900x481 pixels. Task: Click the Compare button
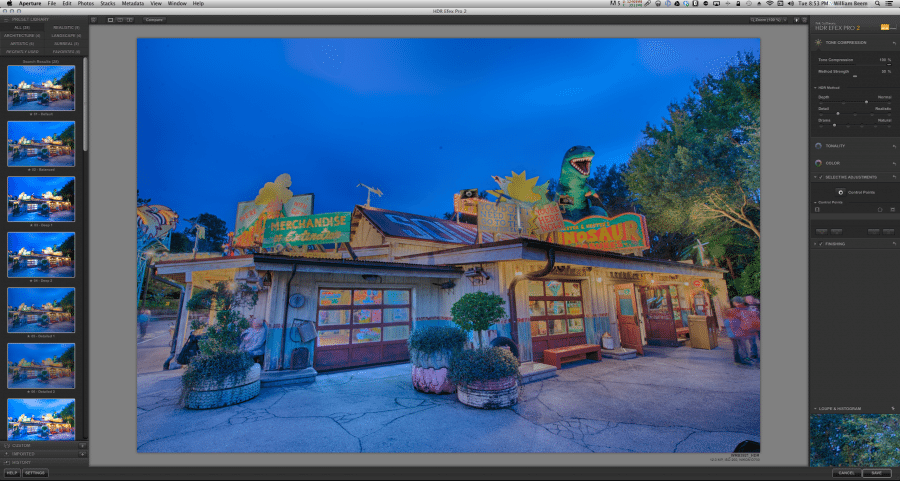pyautogui.click(x=154, y=20)
